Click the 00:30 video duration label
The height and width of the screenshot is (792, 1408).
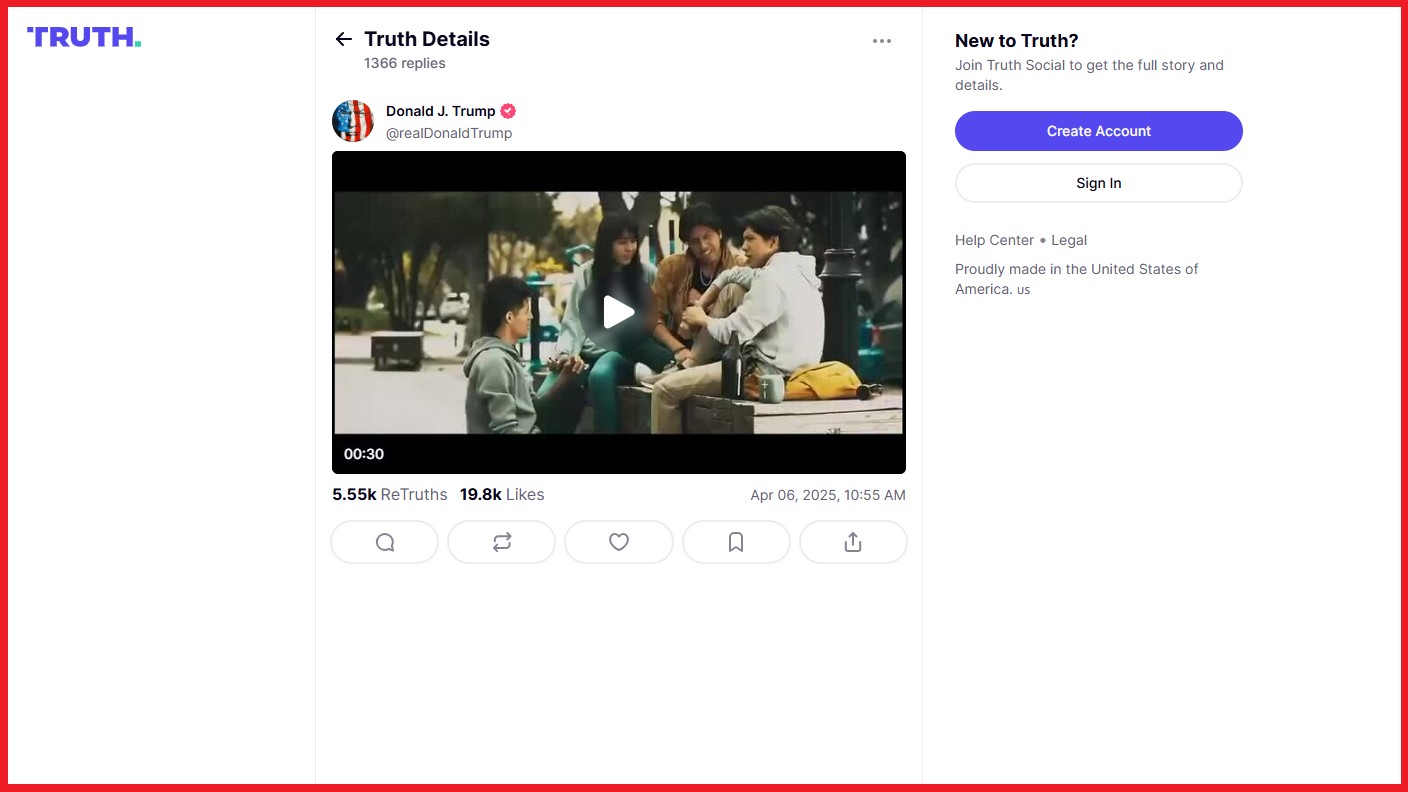tap(364, 454)
